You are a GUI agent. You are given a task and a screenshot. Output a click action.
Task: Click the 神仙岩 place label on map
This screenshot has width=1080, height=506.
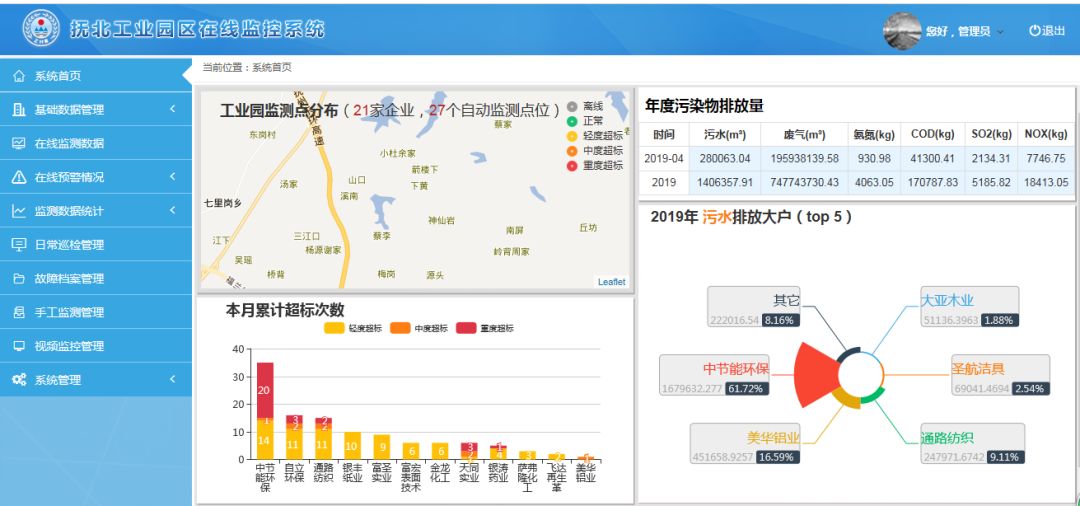click(441, 220)
